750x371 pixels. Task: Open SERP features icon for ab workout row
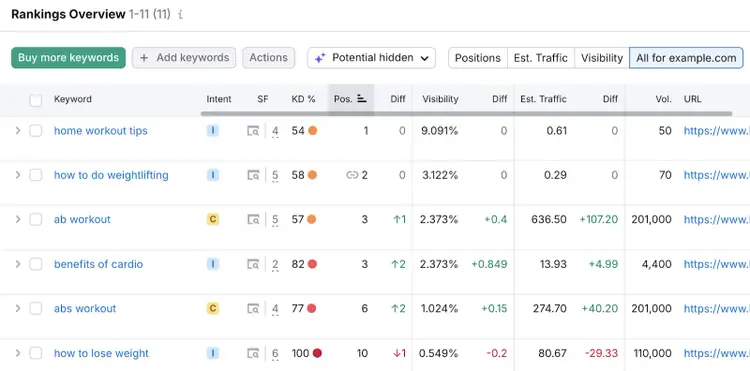point(253,220)
